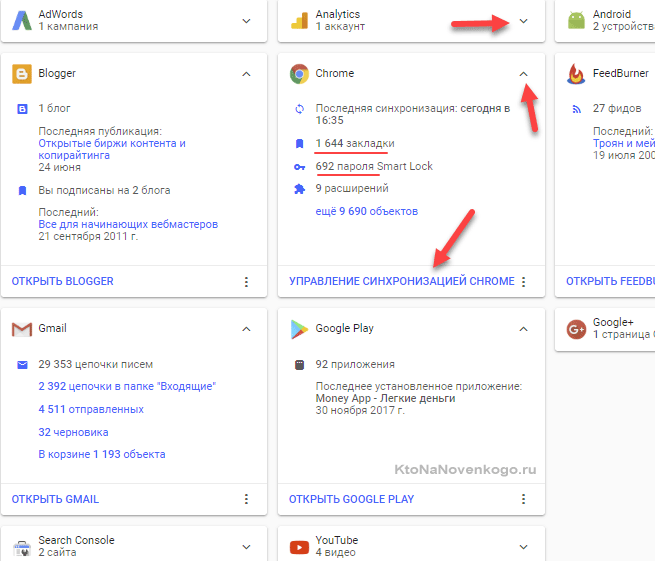
Task: Click the bookmark icon beside 1 644 закладки
Action: coord(300,144)
